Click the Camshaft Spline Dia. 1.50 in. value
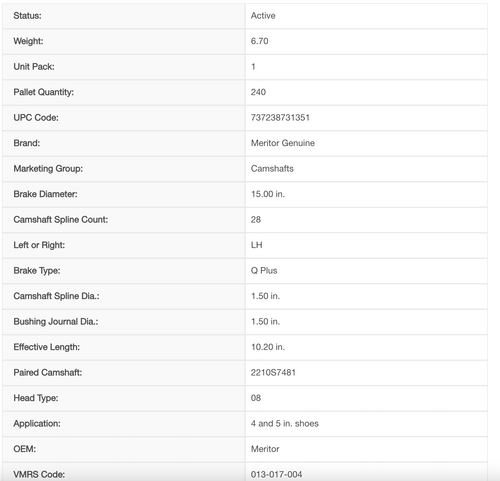Screen dimensions: 500x481 pos(265,296)
